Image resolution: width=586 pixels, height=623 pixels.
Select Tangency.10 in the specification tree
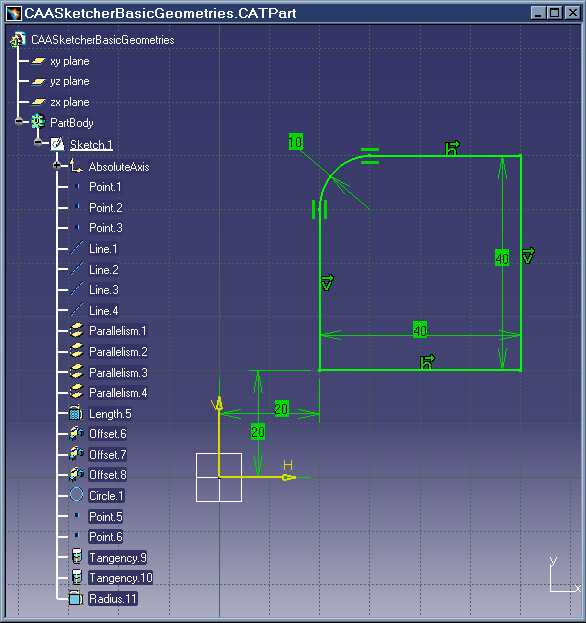(x=120, y=578)
